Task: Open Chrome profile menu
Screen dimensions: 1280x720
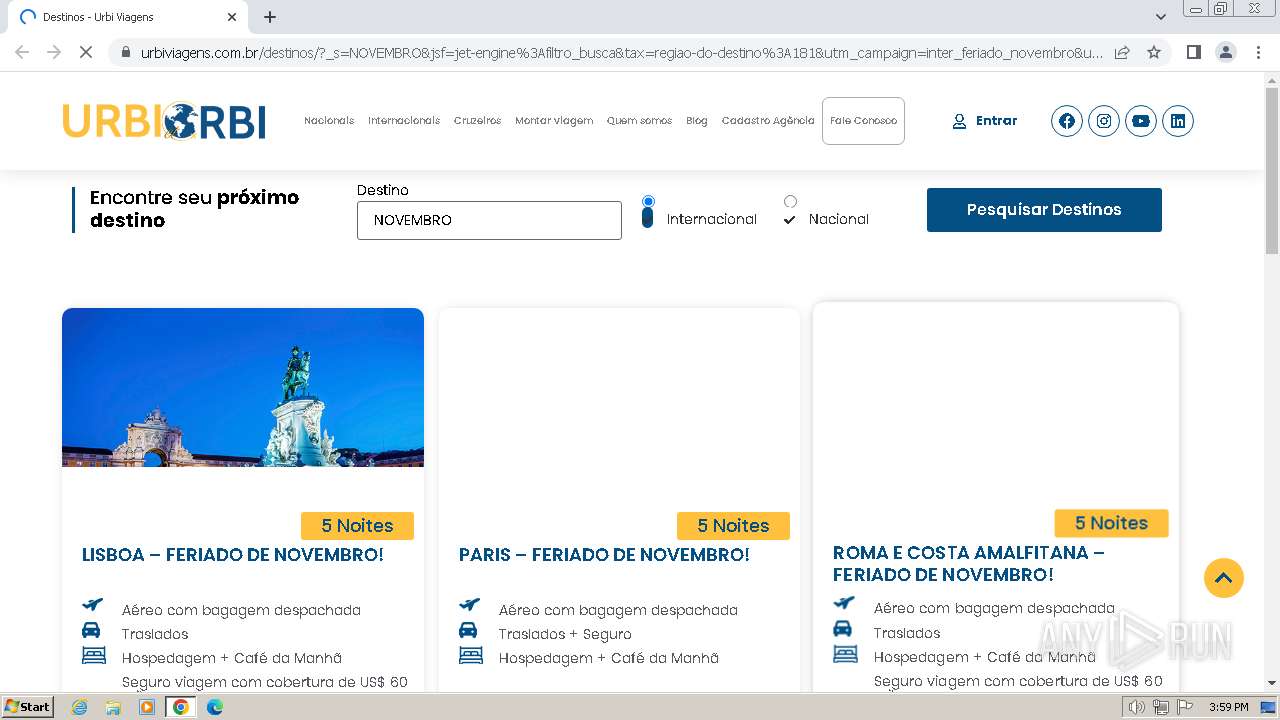Action: (1225, 52)
